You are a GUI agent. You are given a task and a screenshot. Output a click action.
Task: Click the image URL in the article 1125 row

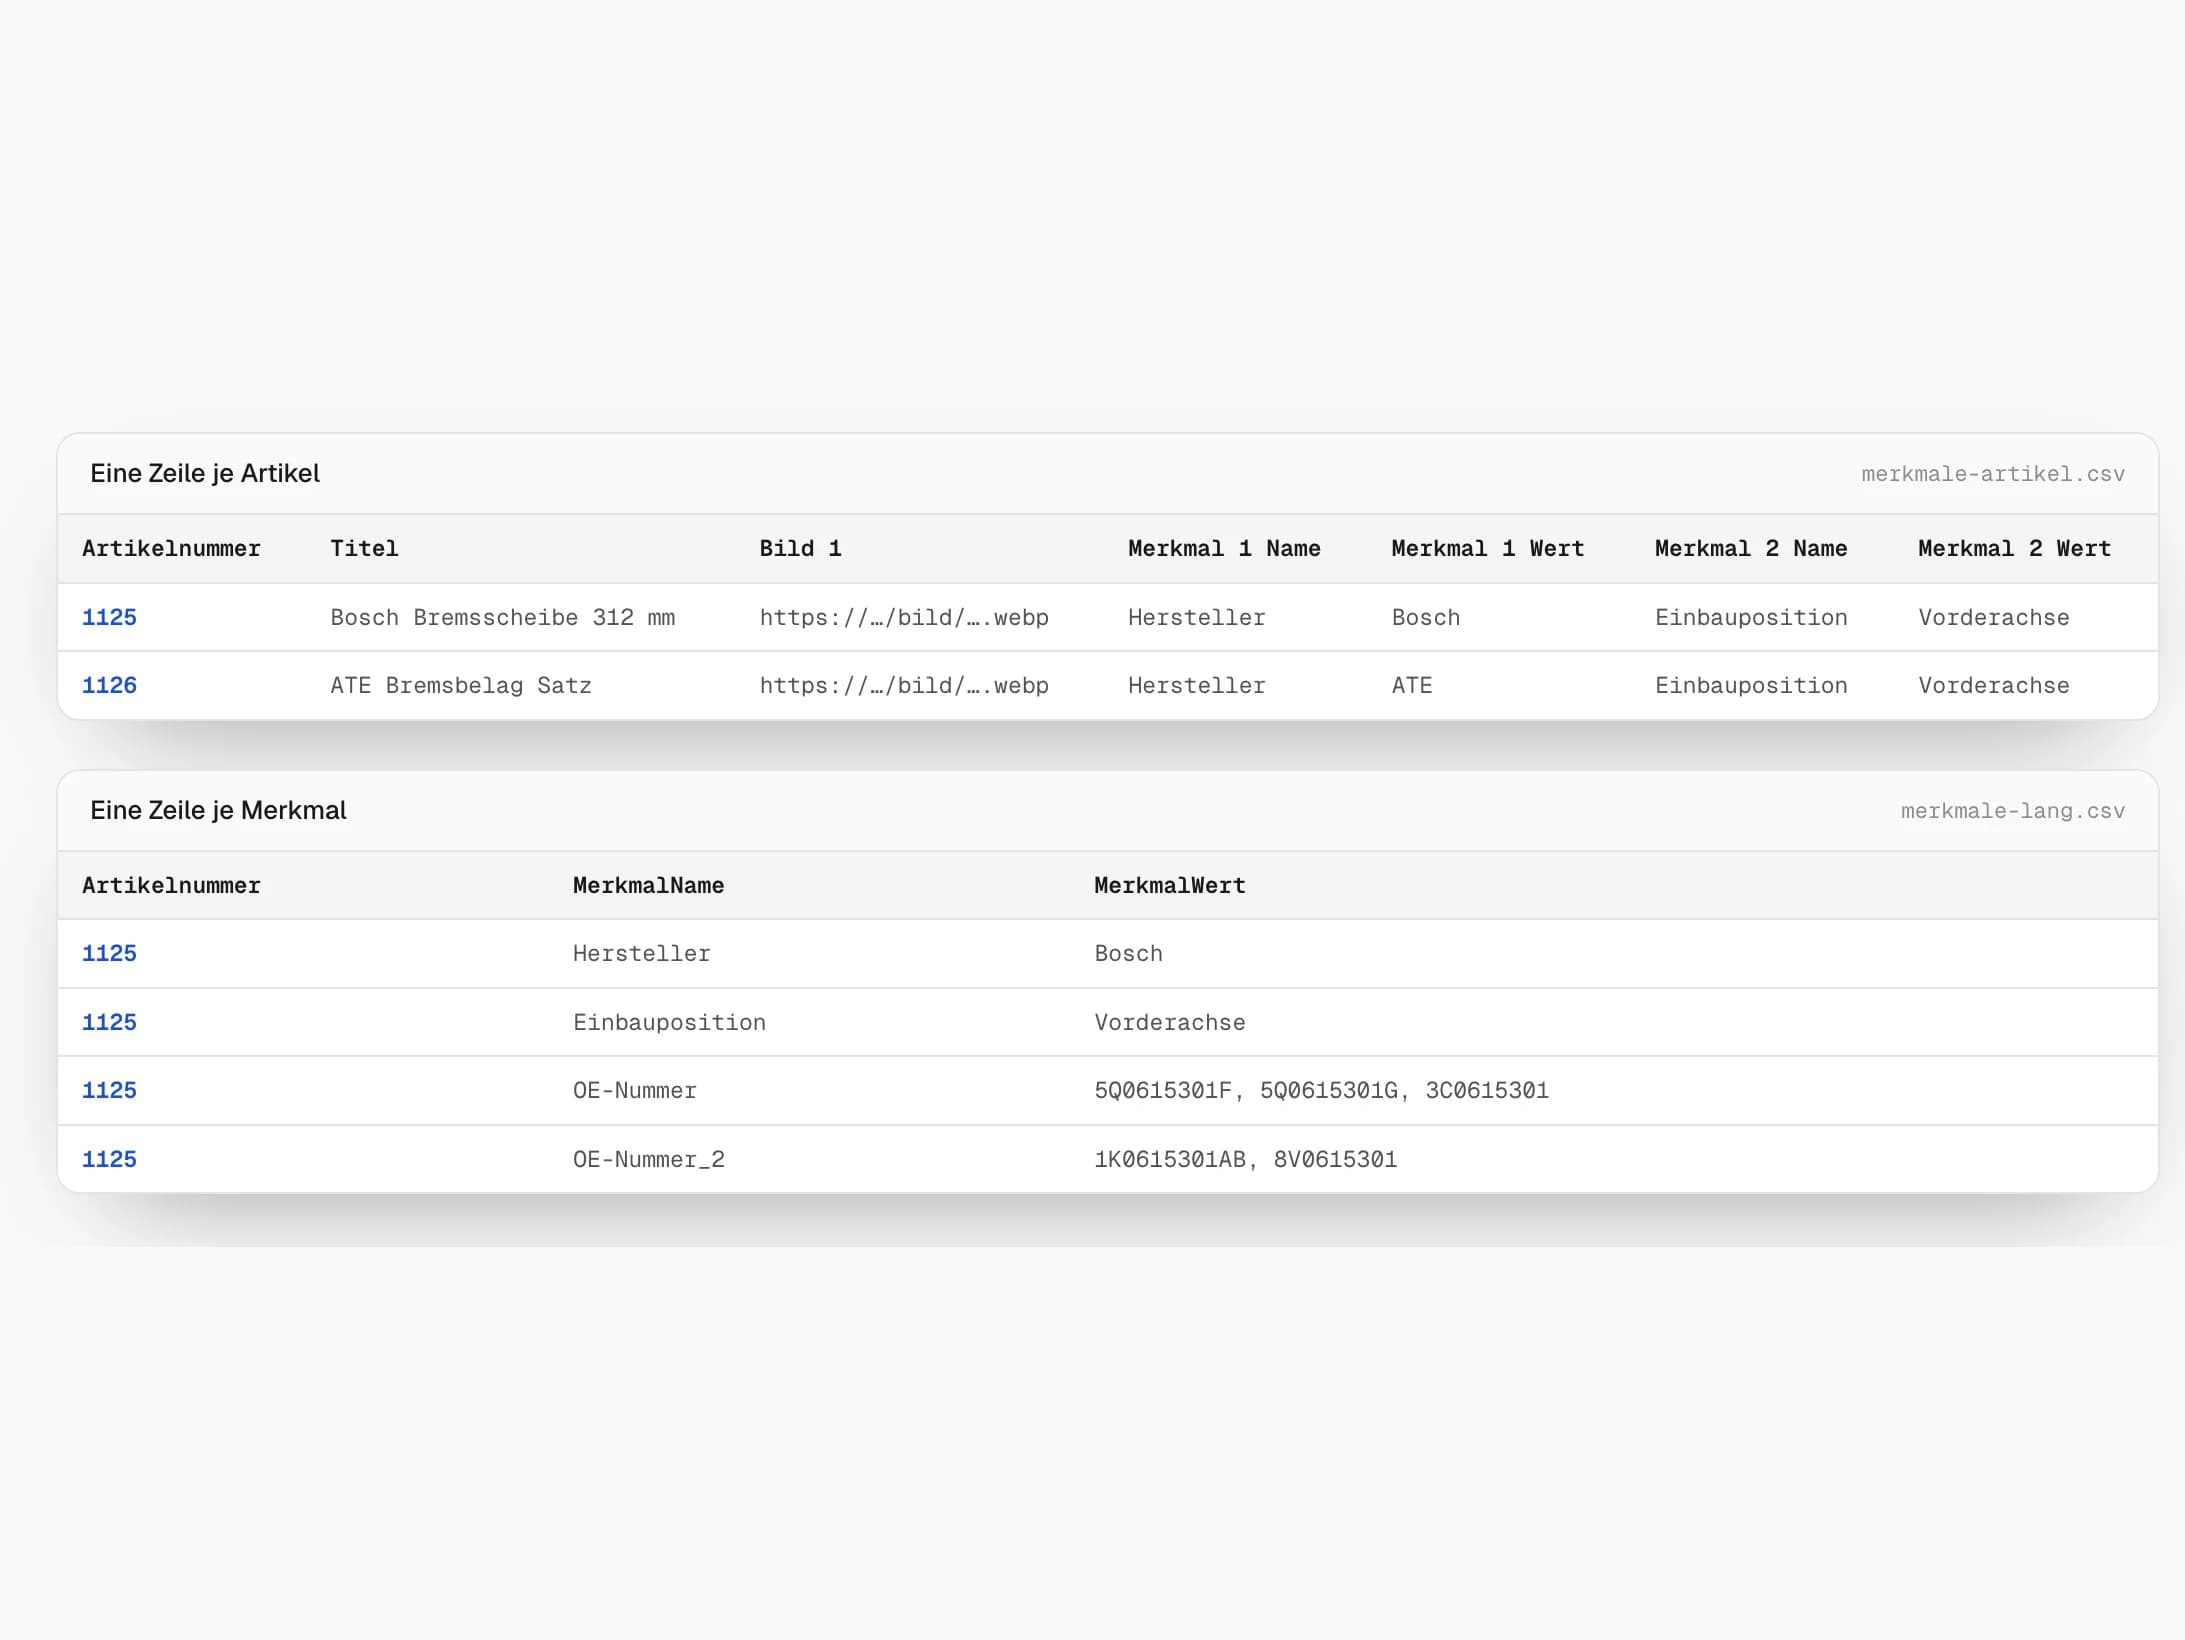pos(904,617)
